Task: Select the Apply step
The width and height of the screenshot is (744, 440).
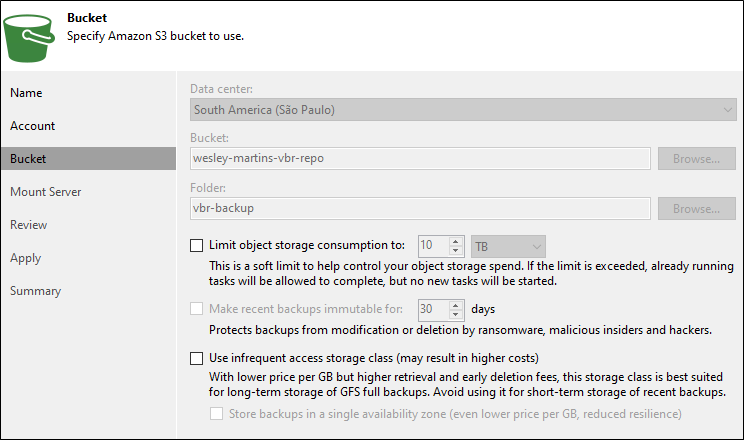Action: point(26,258)
